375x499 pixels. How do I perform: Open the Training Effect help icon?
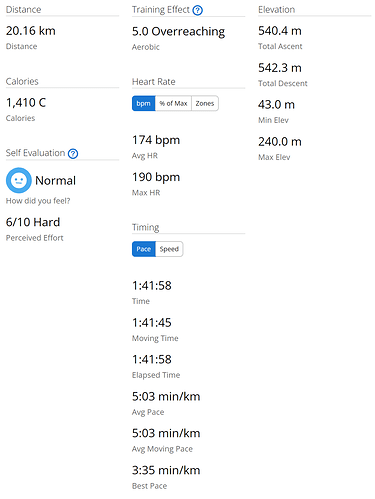(x=198, y=10)
